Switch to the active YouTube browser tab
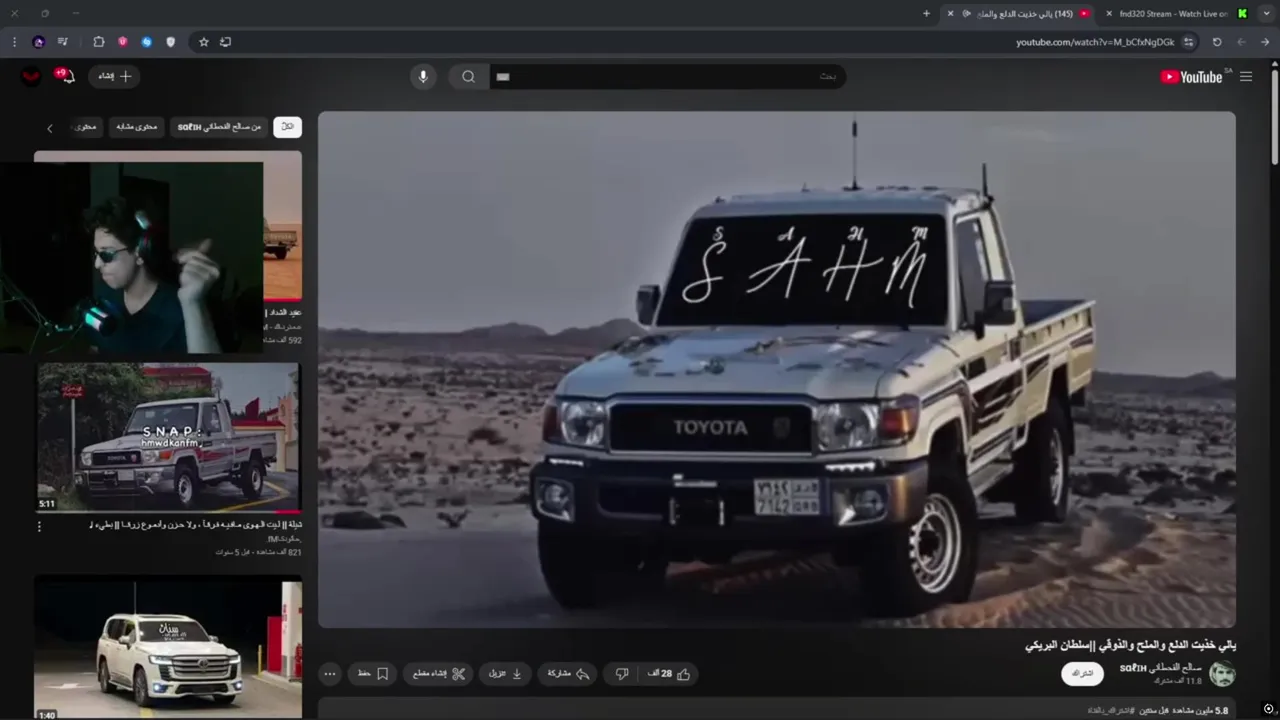Viewport: 1280px width, 720px height. pos(1020,14)
